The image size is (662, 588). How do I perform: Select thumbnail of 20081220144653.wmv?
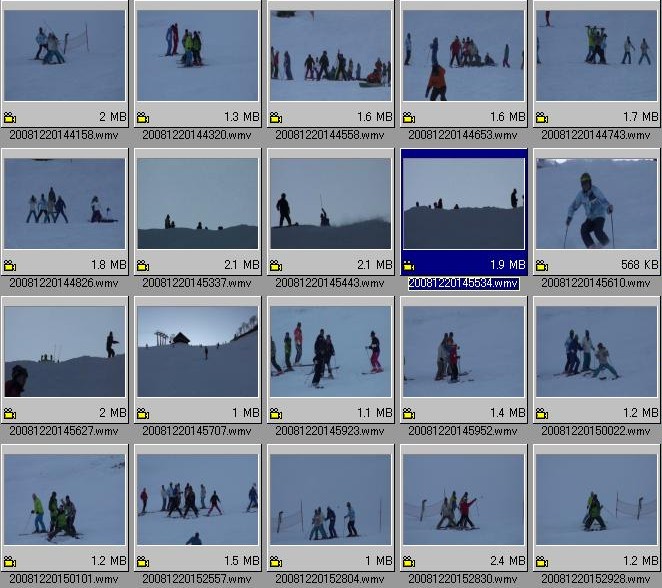(464, 55)
